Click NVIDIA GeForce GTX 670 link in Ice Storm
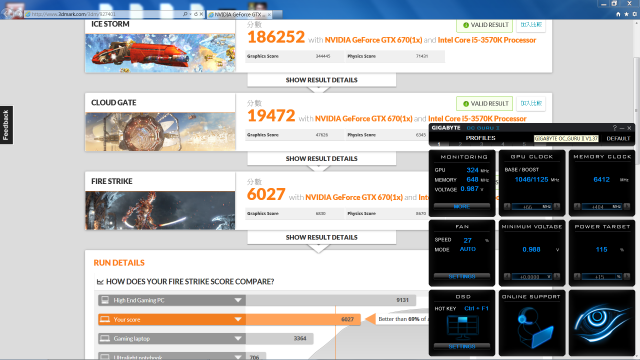This screenshot has width=640, height=360. point(373,40)
